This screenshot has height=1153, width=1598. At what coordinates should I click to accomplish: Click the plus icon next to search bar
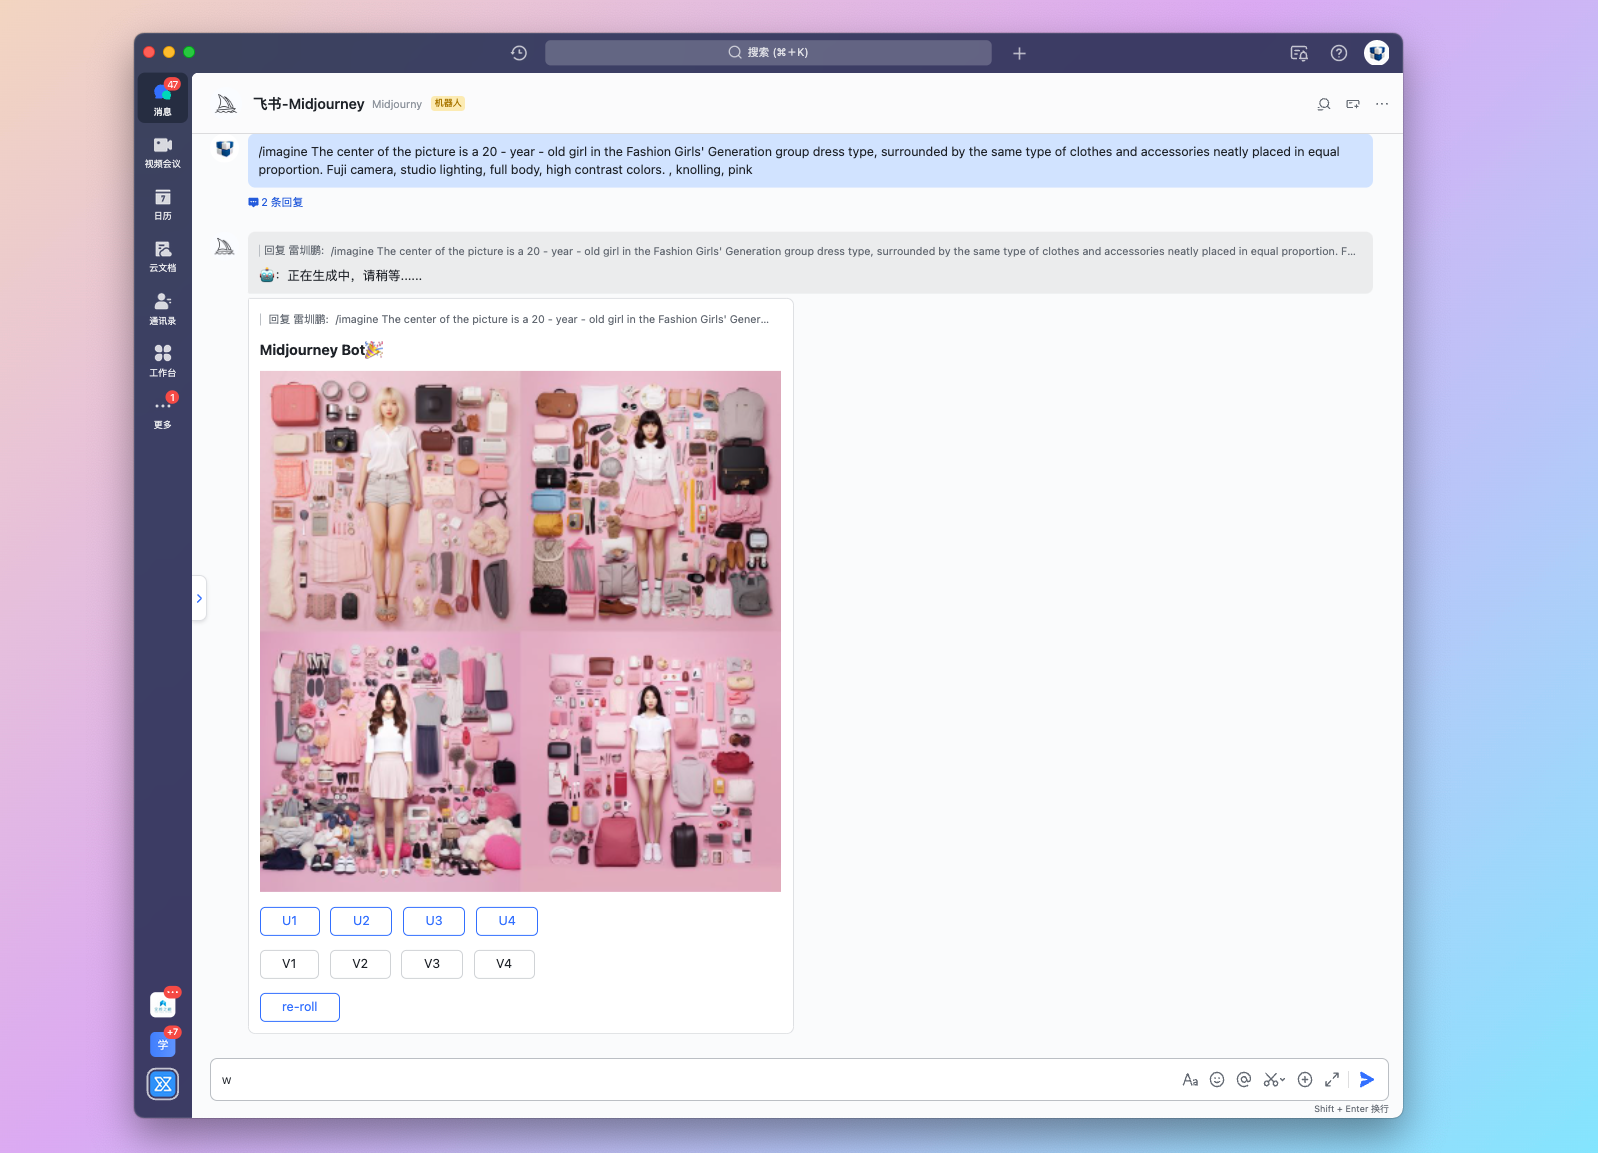(1019, 53)
